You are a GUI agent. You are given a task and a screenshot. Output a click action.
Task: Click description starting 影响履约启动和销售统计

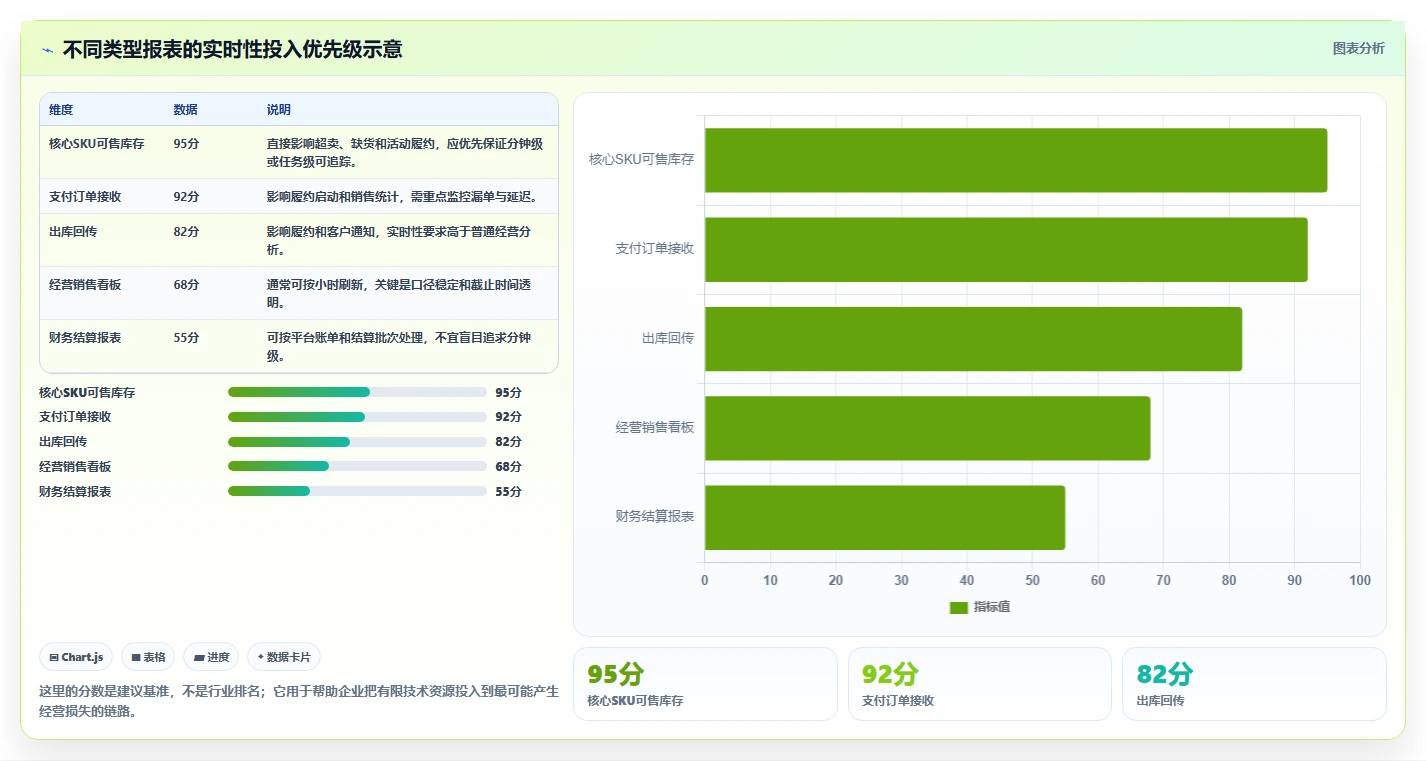(402, 197)
